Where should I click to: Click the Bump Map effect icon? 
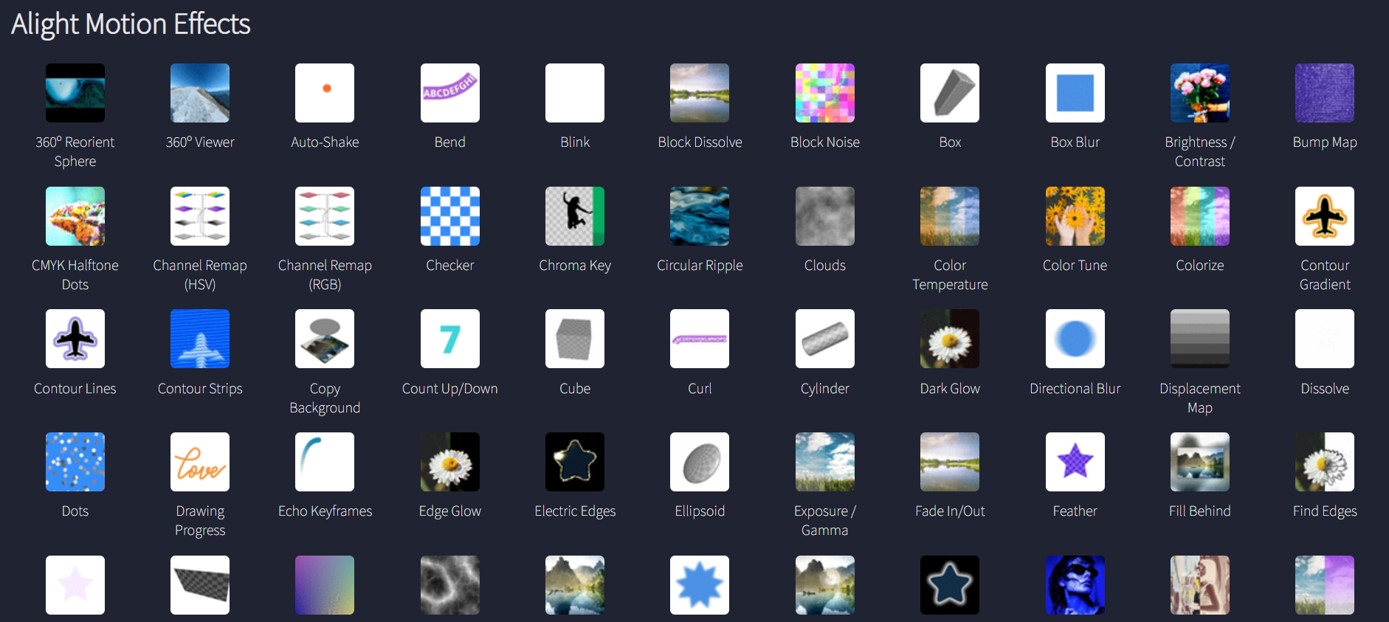point(1325,93)
